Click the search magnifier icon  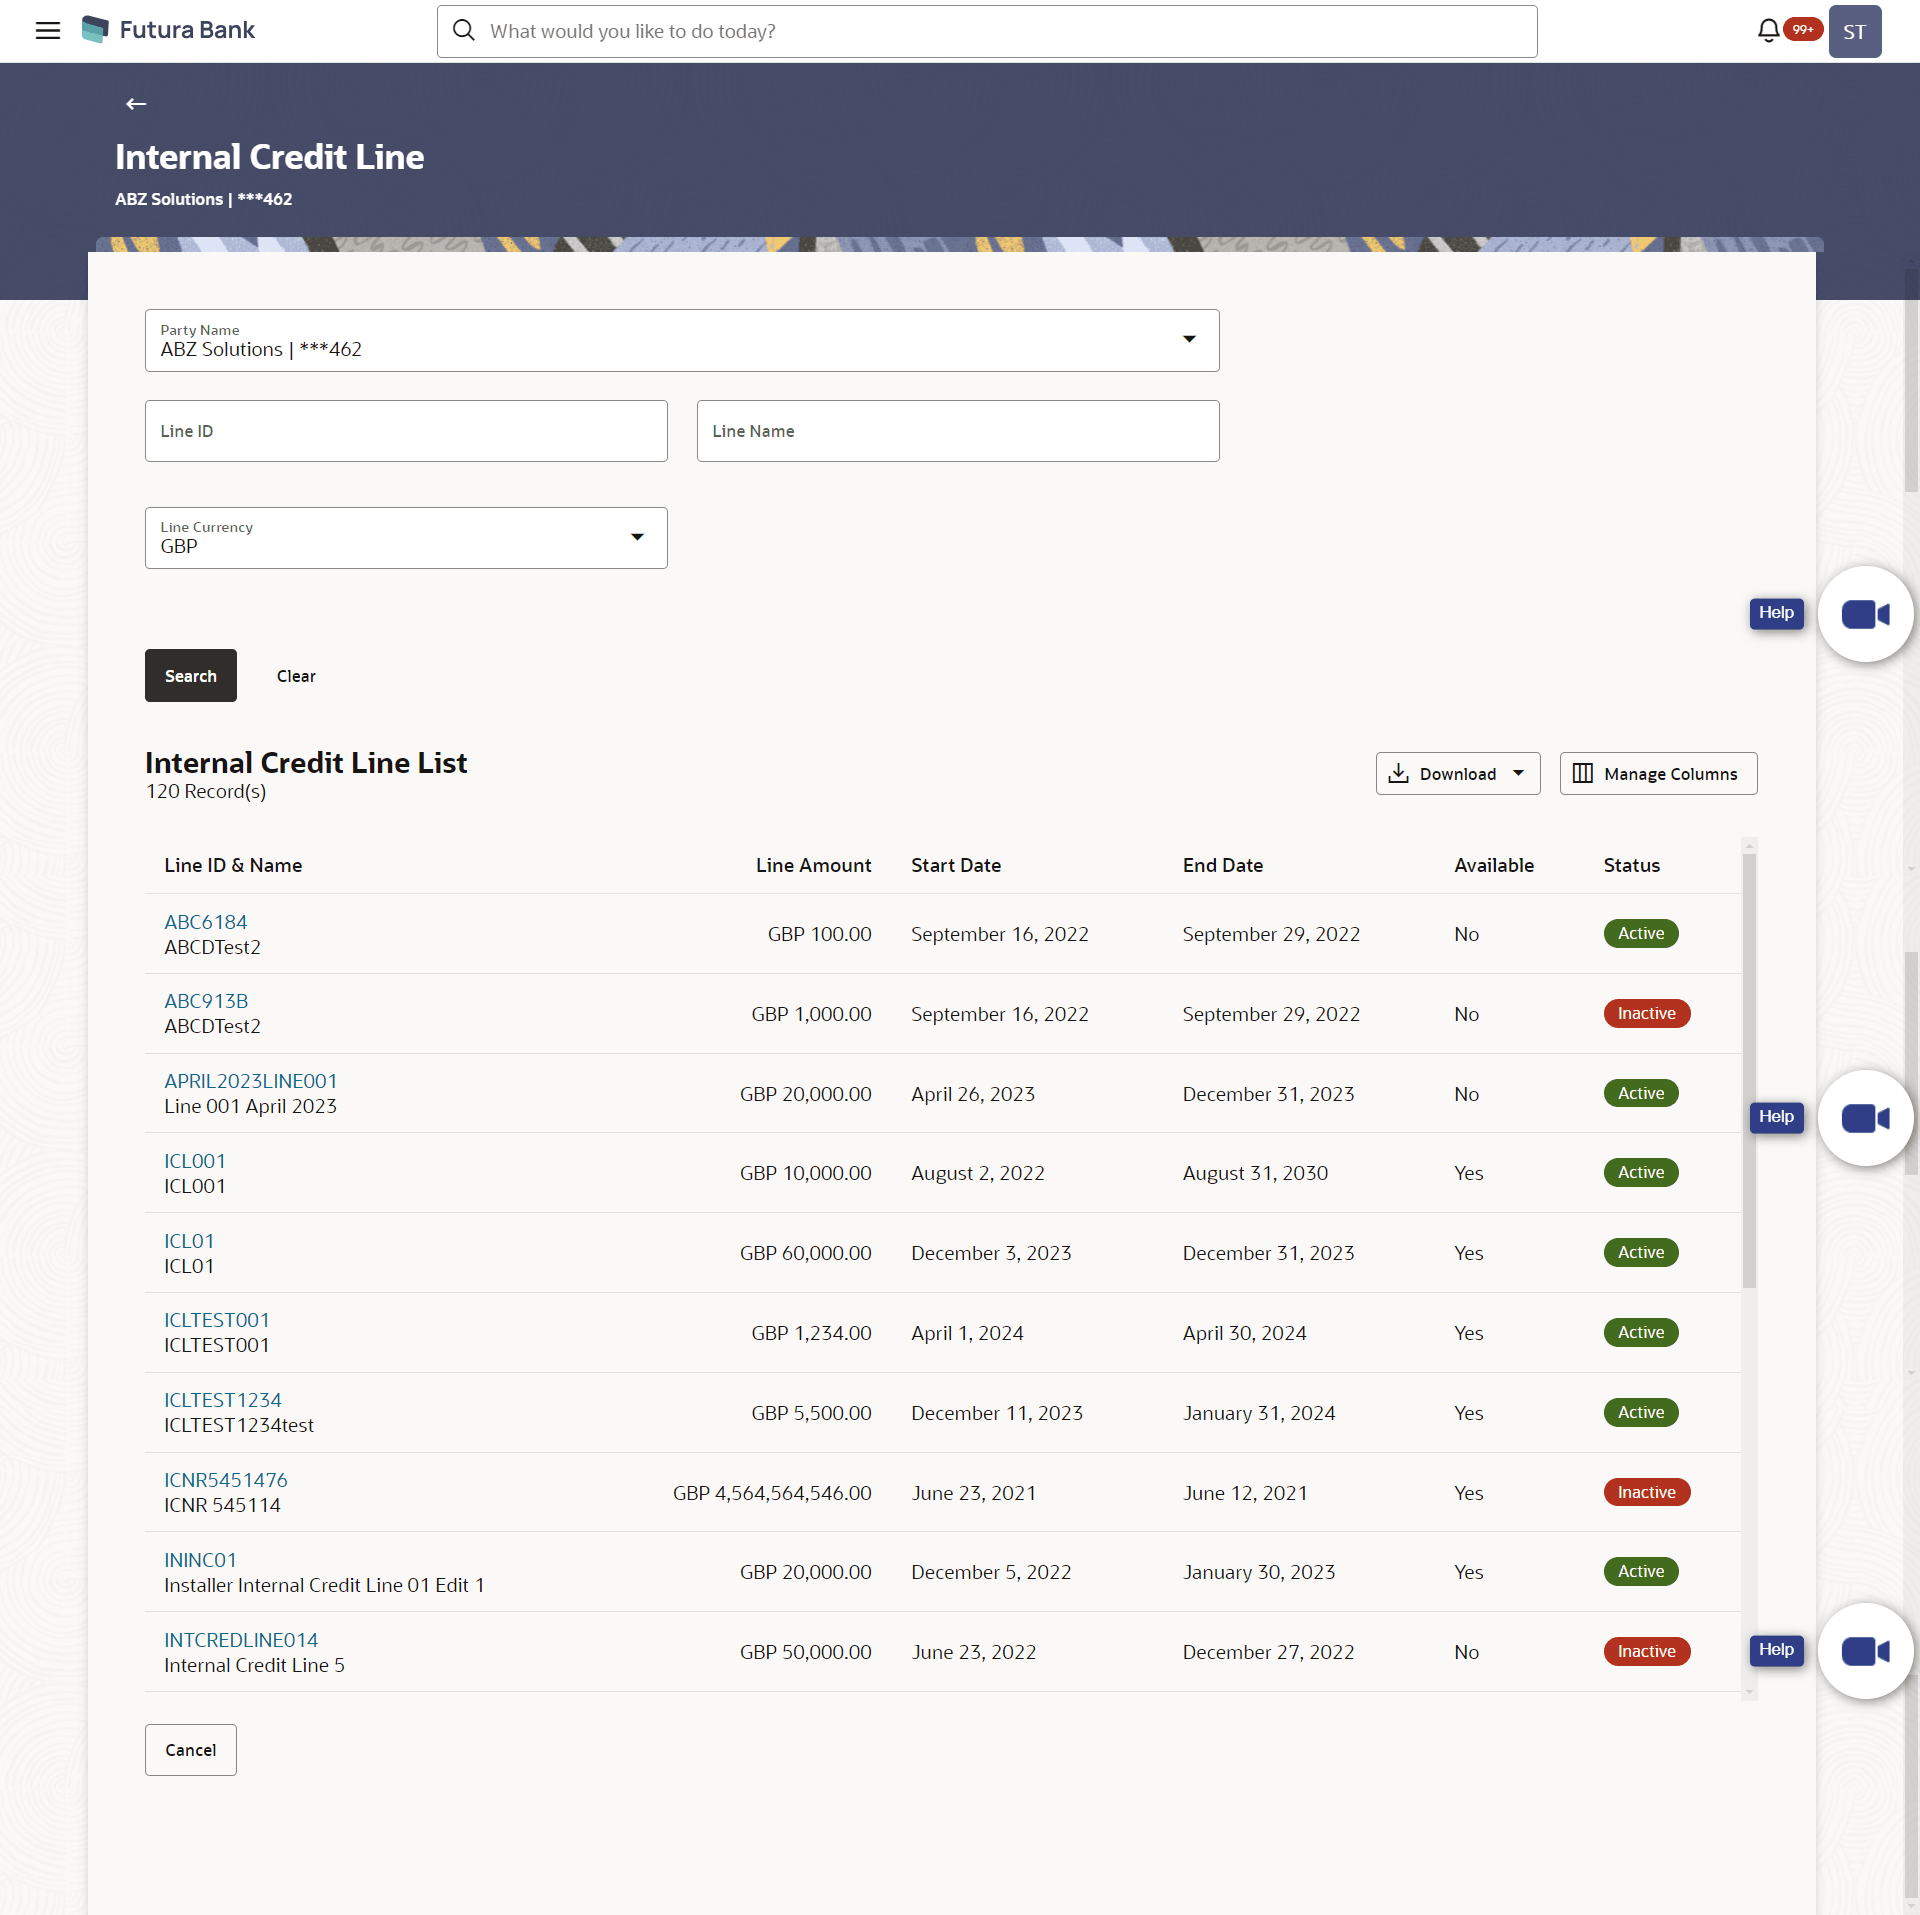point(464,30)
